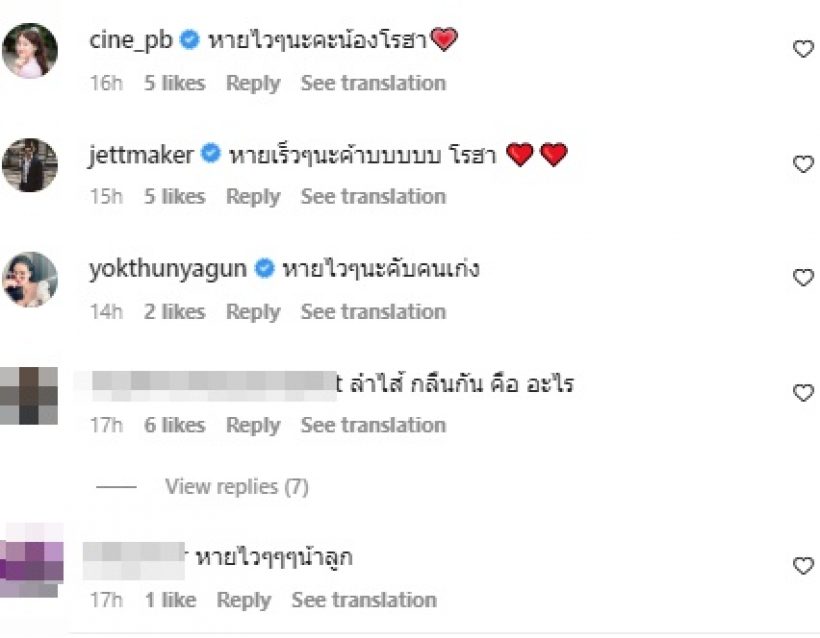Like the cine_pb comment with heart icon
This screenshot has height=638, width=820.
click(803, 49)
